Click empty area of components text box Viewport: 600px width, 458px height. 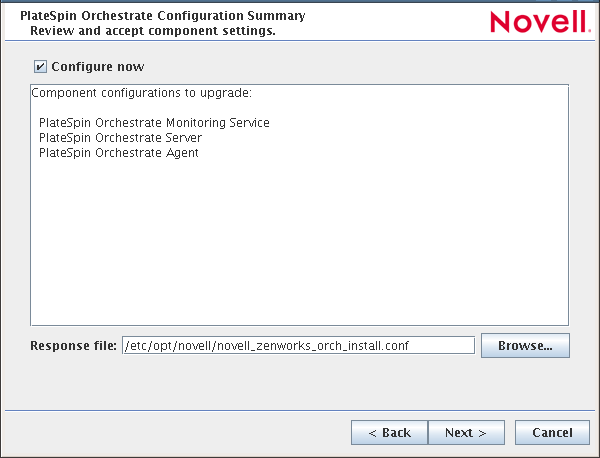300,250
